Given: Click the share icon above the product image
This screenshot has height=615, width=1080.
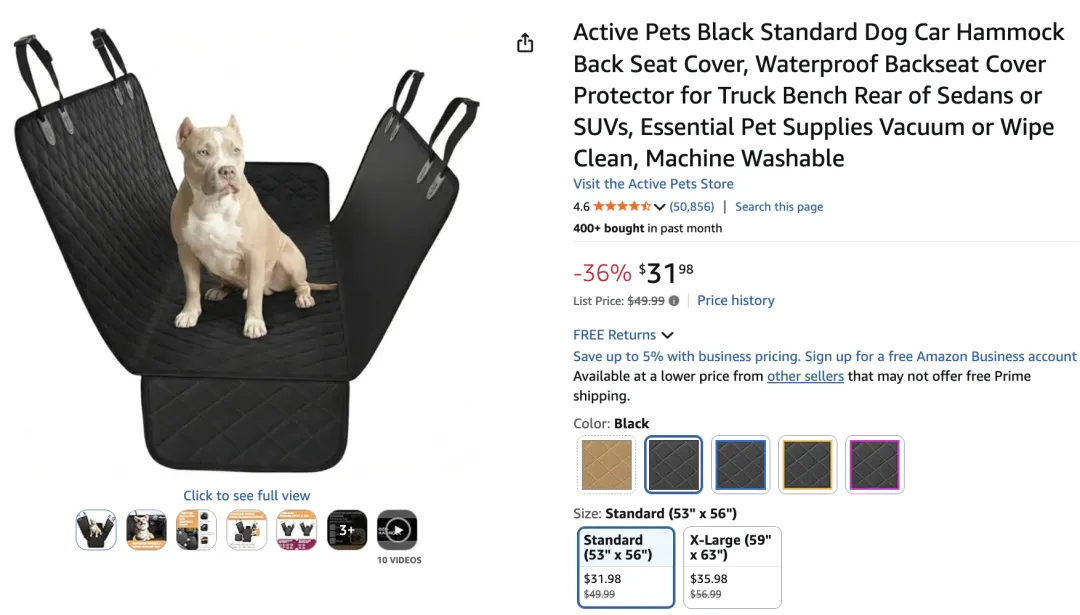Looking at the screenshot, I should 525,43.
